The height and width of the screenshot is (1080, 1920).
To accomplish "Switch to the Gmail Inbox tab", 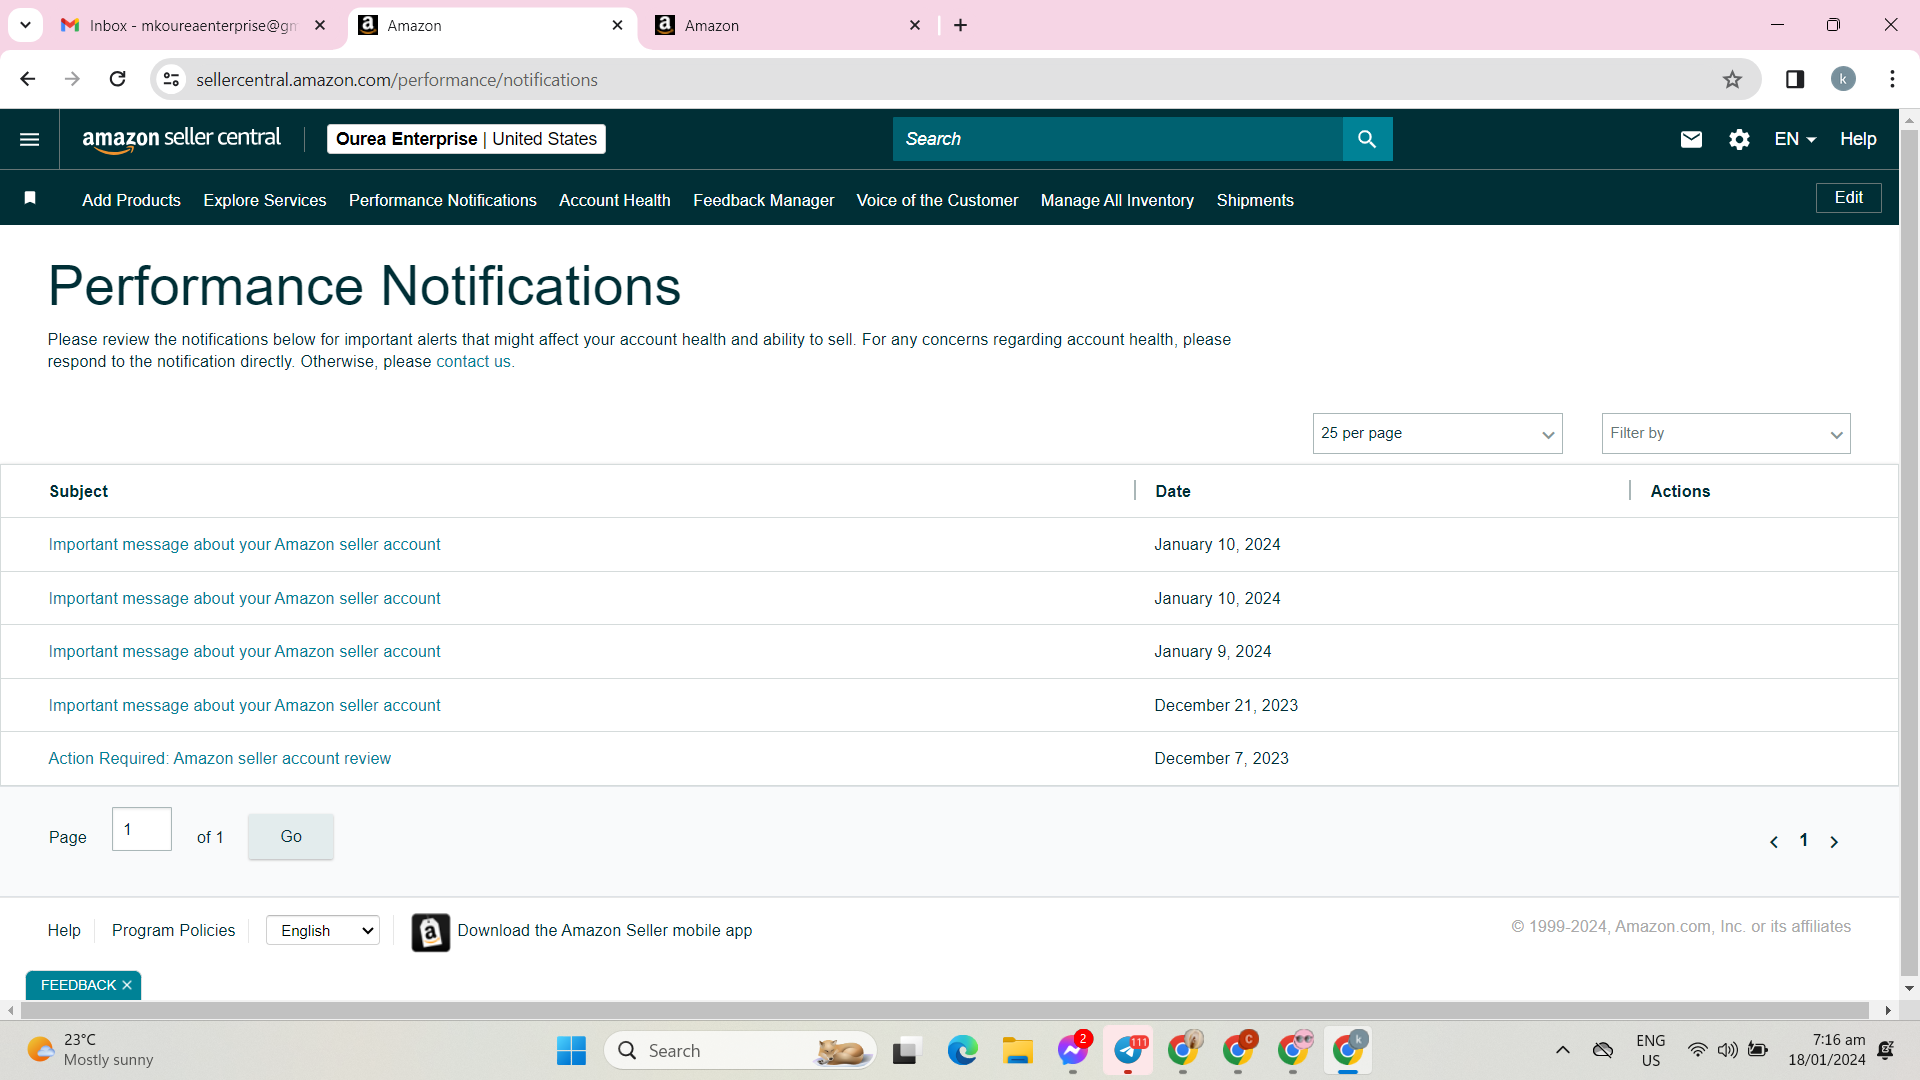I will [193, 26].
